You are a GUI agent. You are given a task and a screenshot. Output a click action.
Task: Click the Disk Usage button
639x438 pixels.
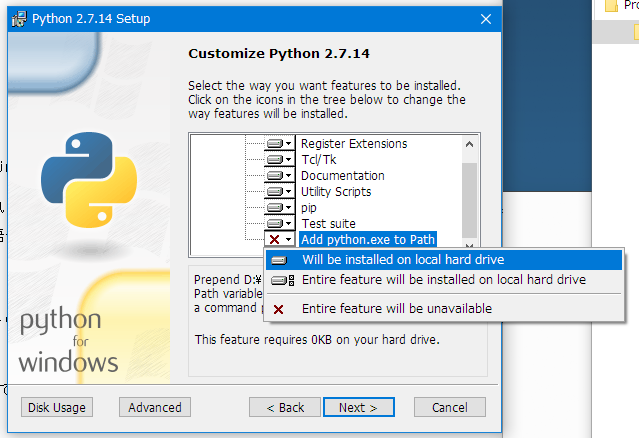(57, 407)
